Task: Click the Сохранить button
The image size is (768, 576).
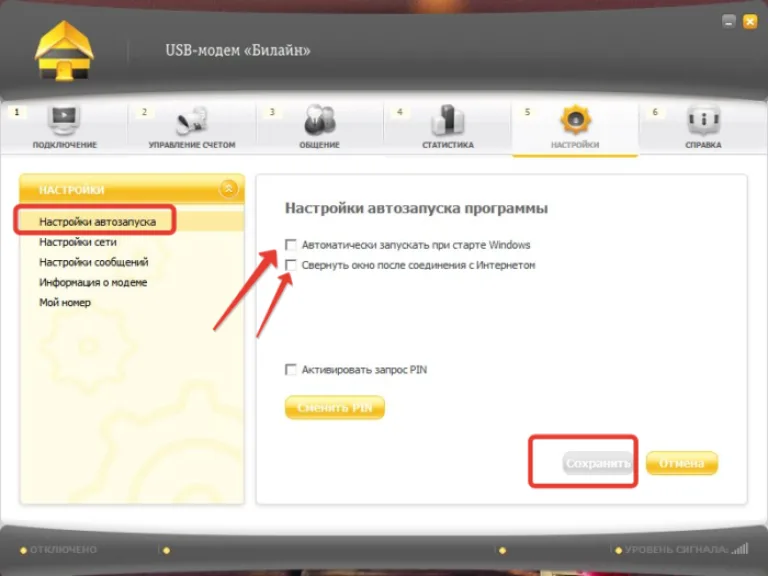Action: pos(598,463)
